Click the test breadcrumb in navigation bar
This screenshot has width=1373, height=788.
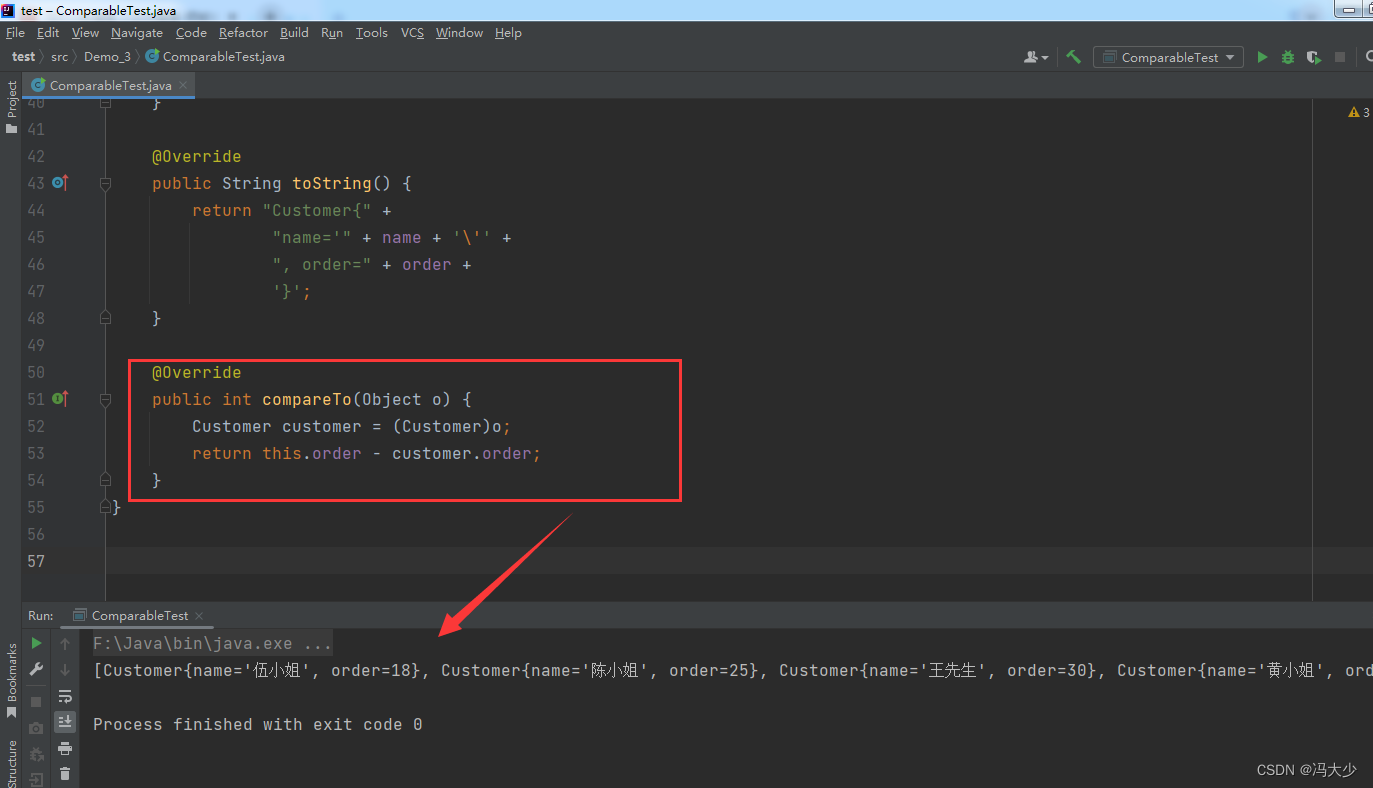[23, 57]
